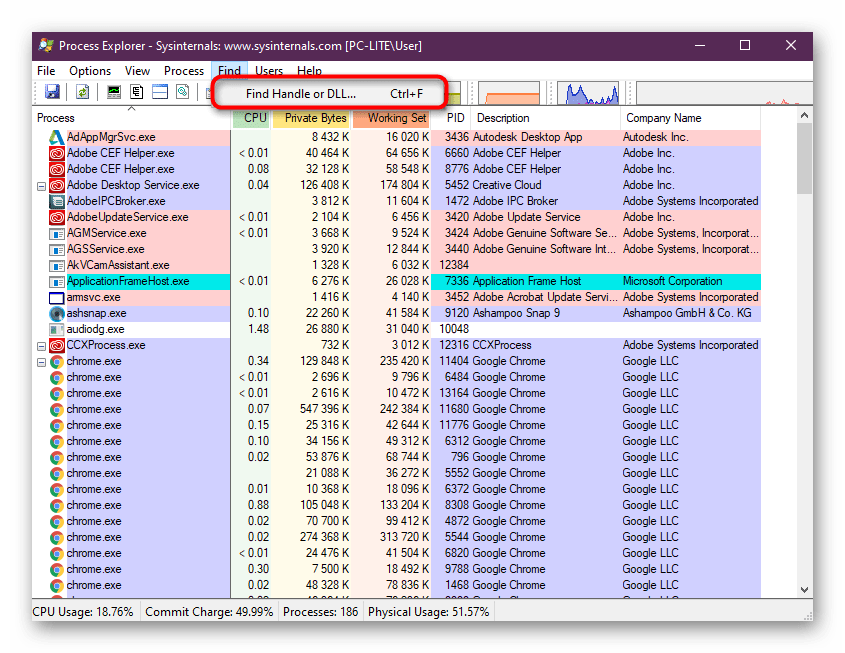This screenshot has width=845, height=653.
Task: Choose Find Handle or DLL... menu entry
Action: 328,94
